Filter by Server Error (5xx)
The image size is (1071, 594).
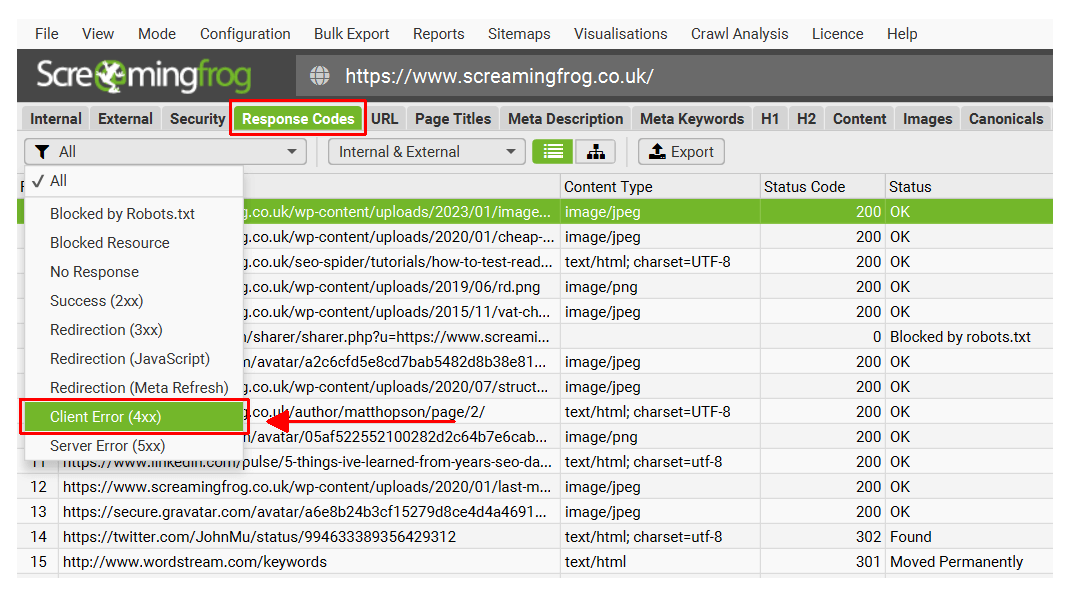pos(134,446)
